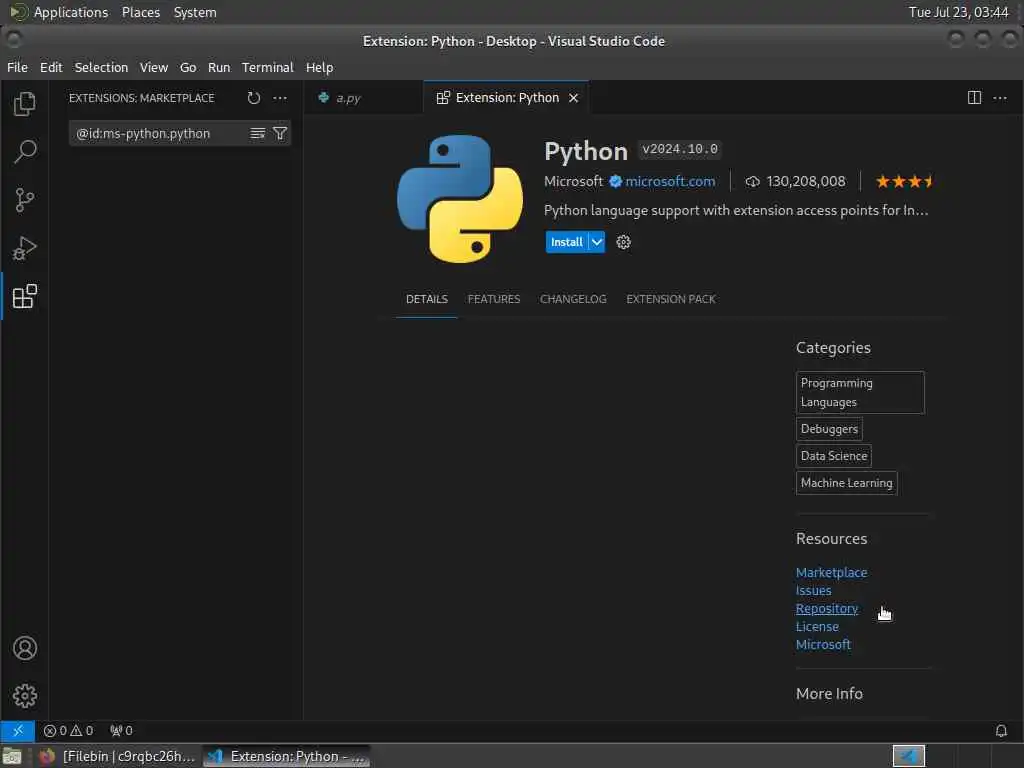Select the Debuggers category
The image size is (1024, 768).
pos(829,429)
